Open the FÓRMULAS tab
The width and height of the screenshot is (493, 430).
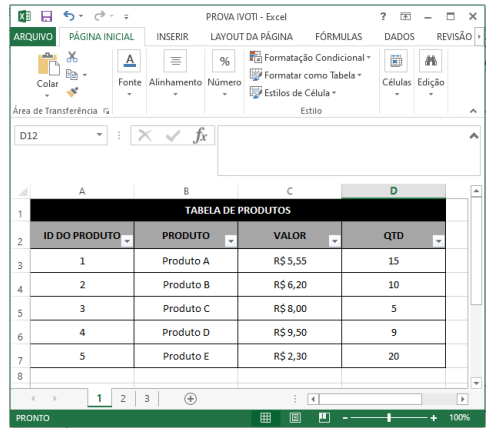(x=339, y=36)
